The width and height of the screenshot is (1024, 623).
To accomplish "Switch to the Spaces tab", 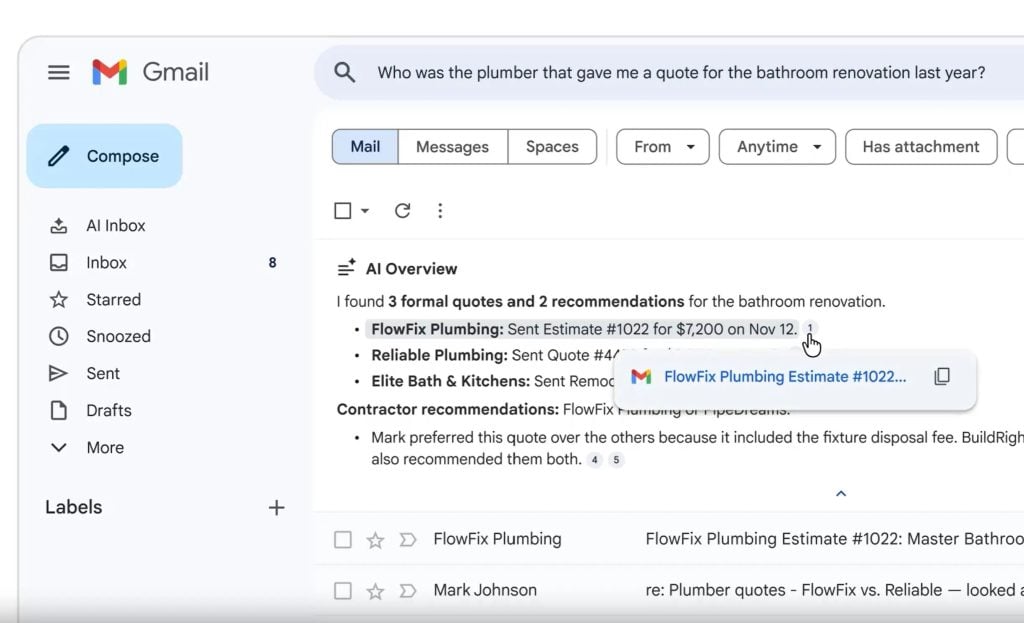I will pos(552,146).
